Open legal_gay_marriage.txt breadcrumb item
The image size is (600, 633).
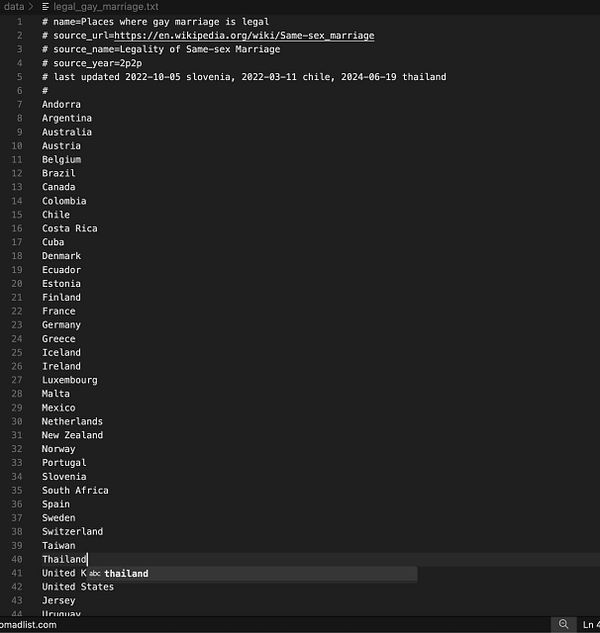106,7
